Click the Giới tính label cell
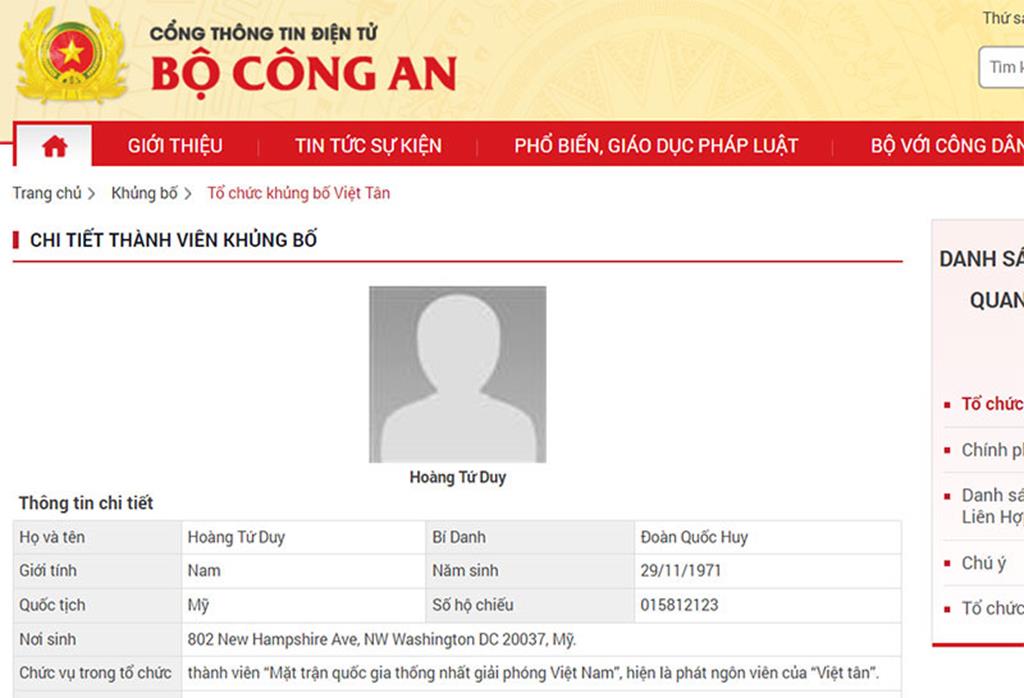 [97, 571]
